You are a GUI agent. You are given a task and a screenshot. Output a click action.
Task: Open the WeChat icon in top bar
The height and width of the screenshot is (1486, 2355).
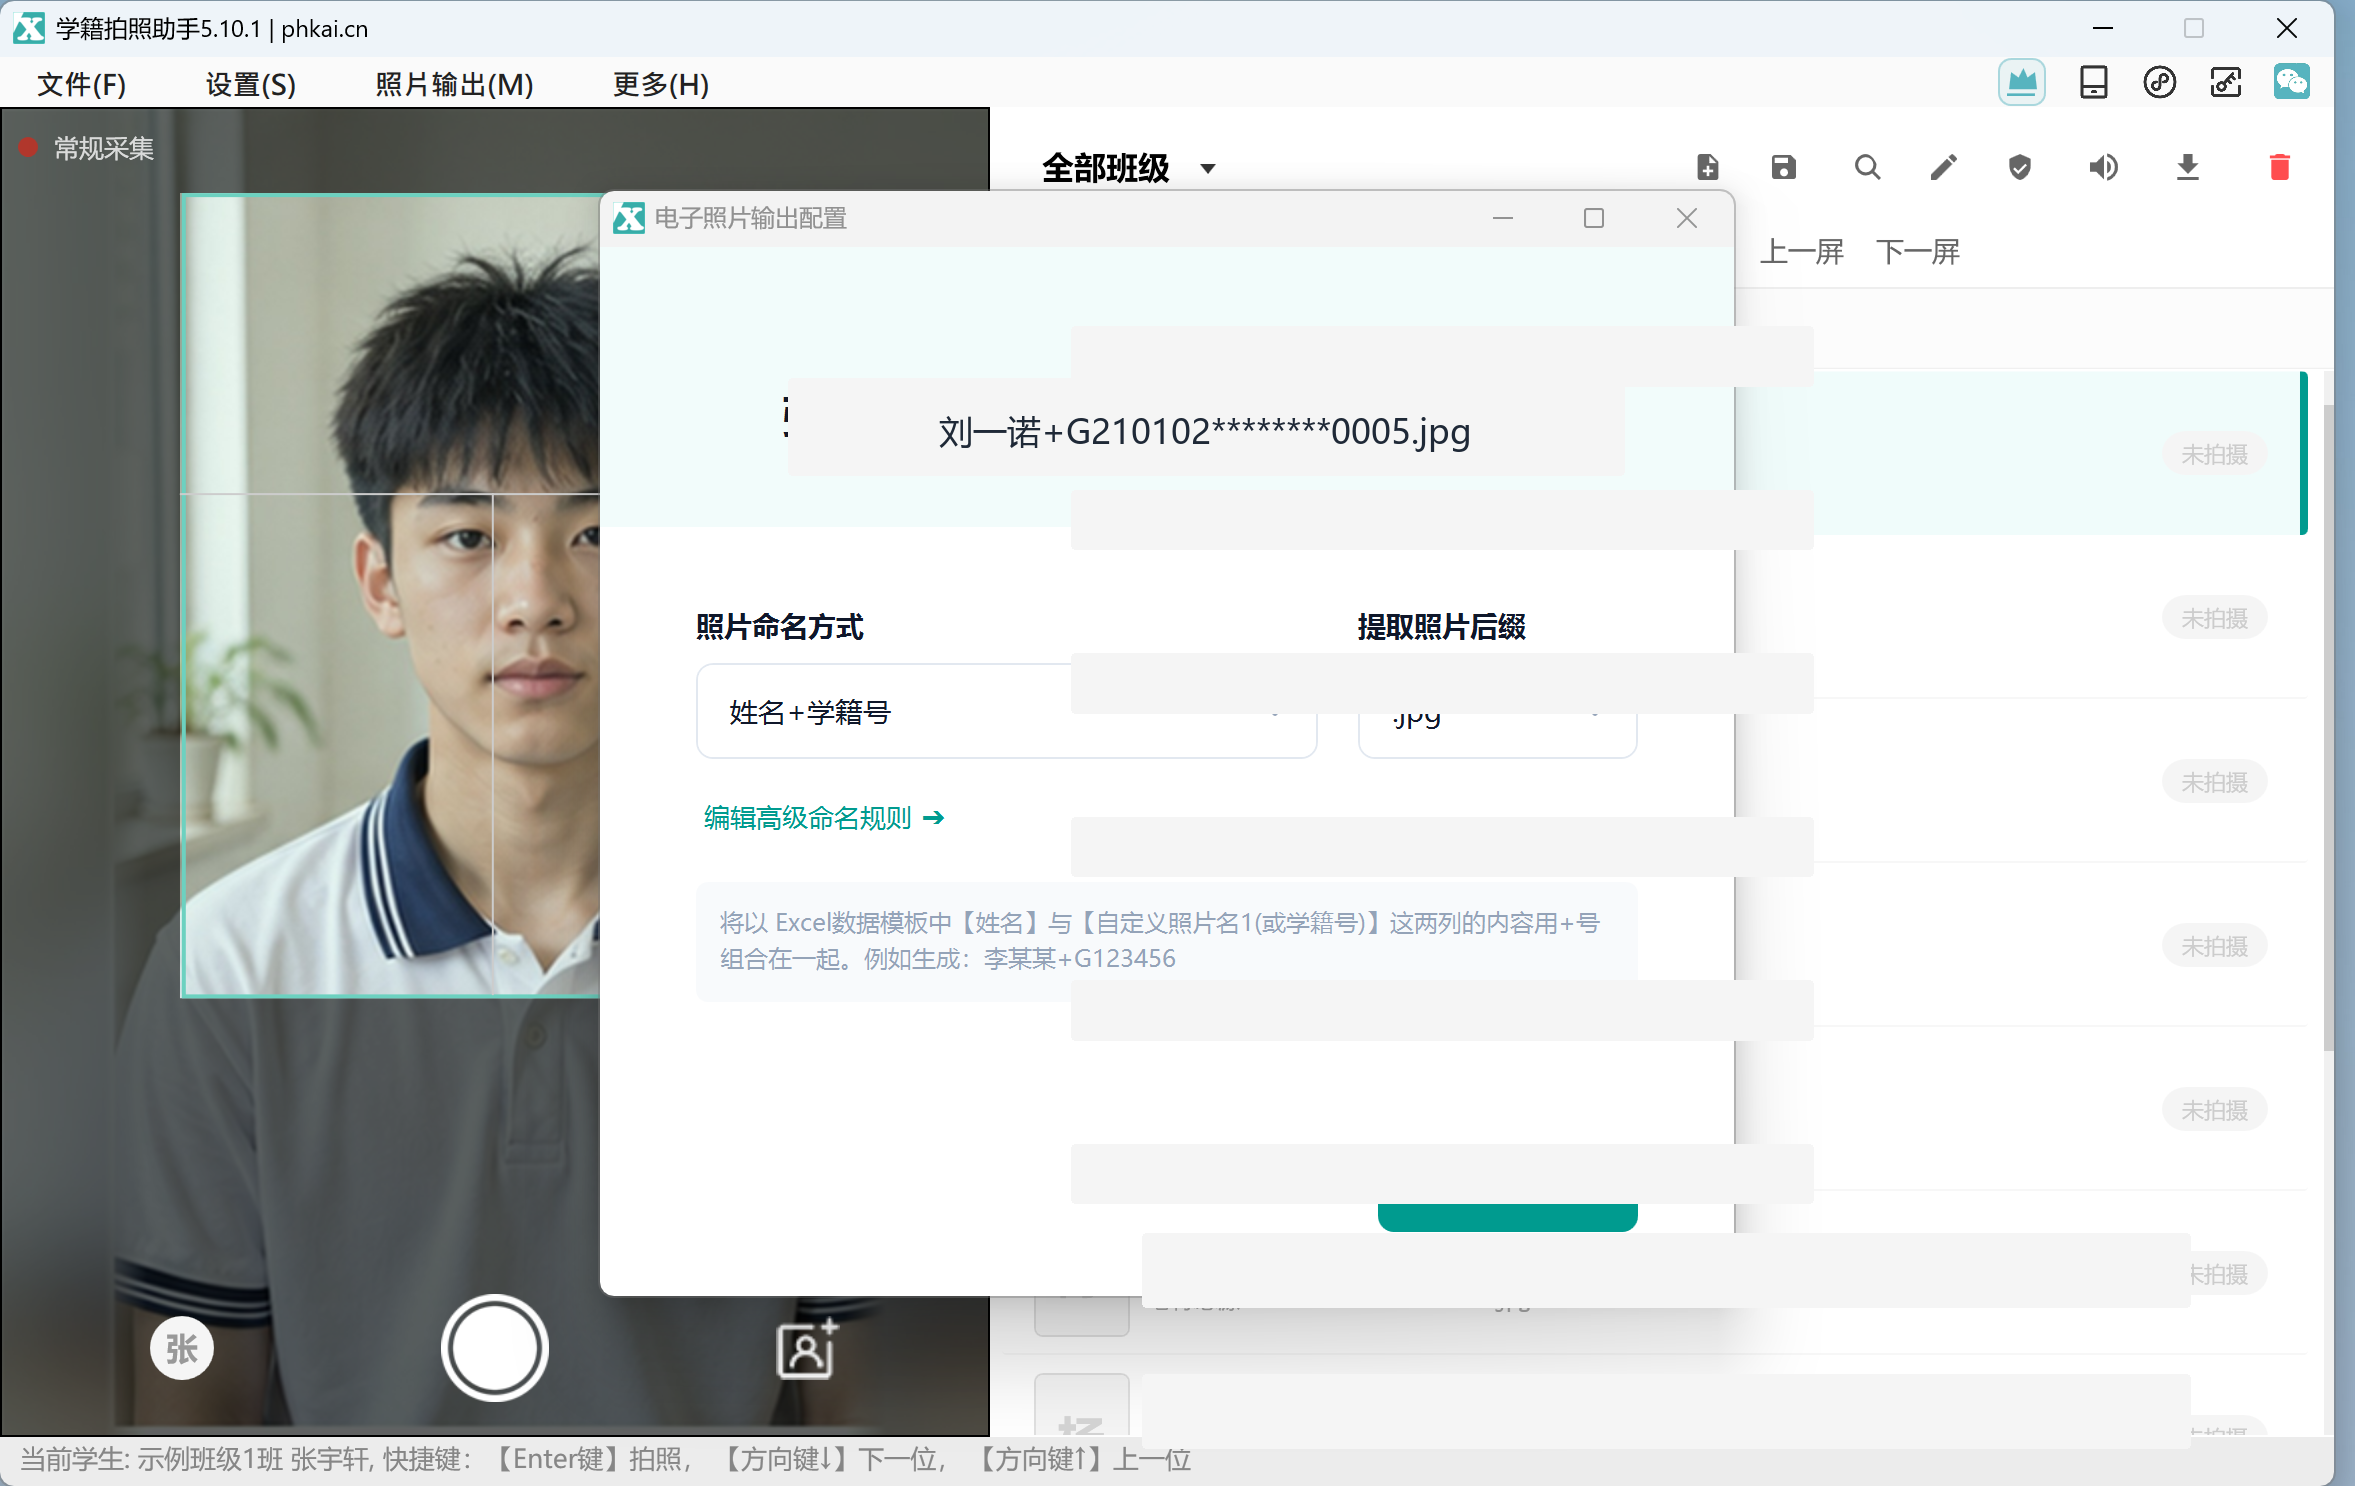click(2291, 82)
